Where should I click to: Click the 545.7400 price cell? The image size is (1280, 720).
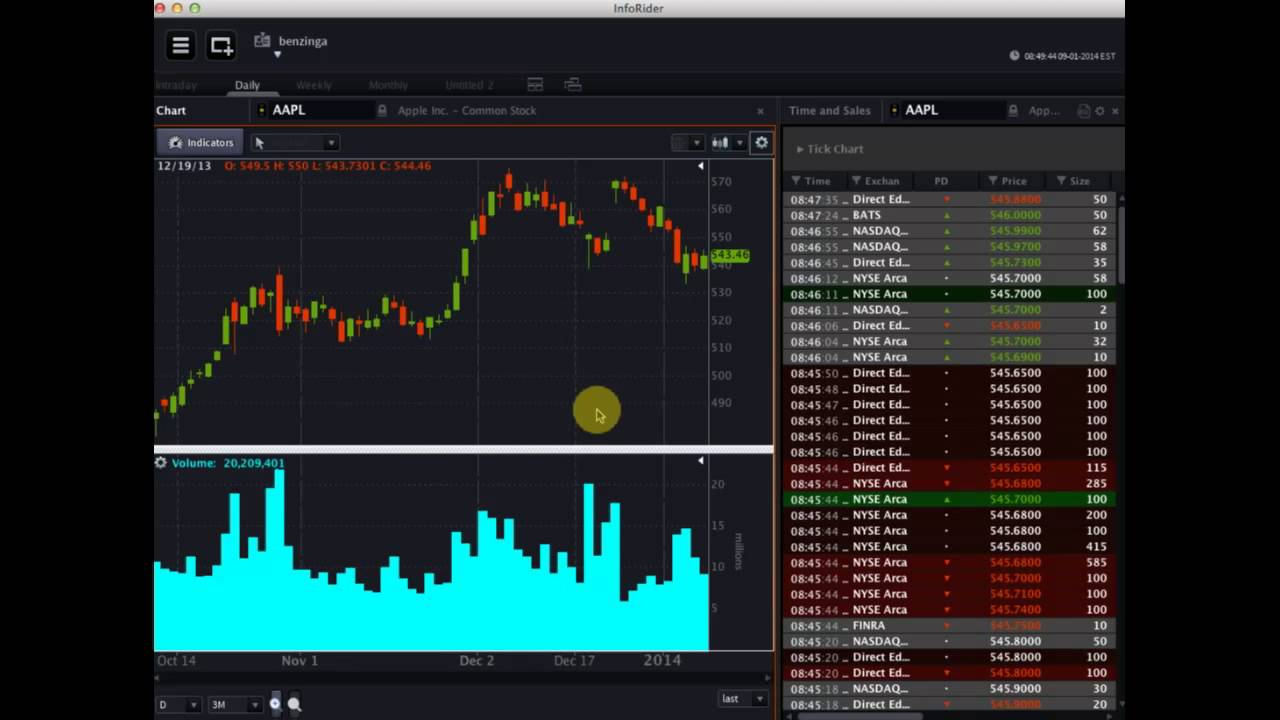click(x=1015, y=610)
